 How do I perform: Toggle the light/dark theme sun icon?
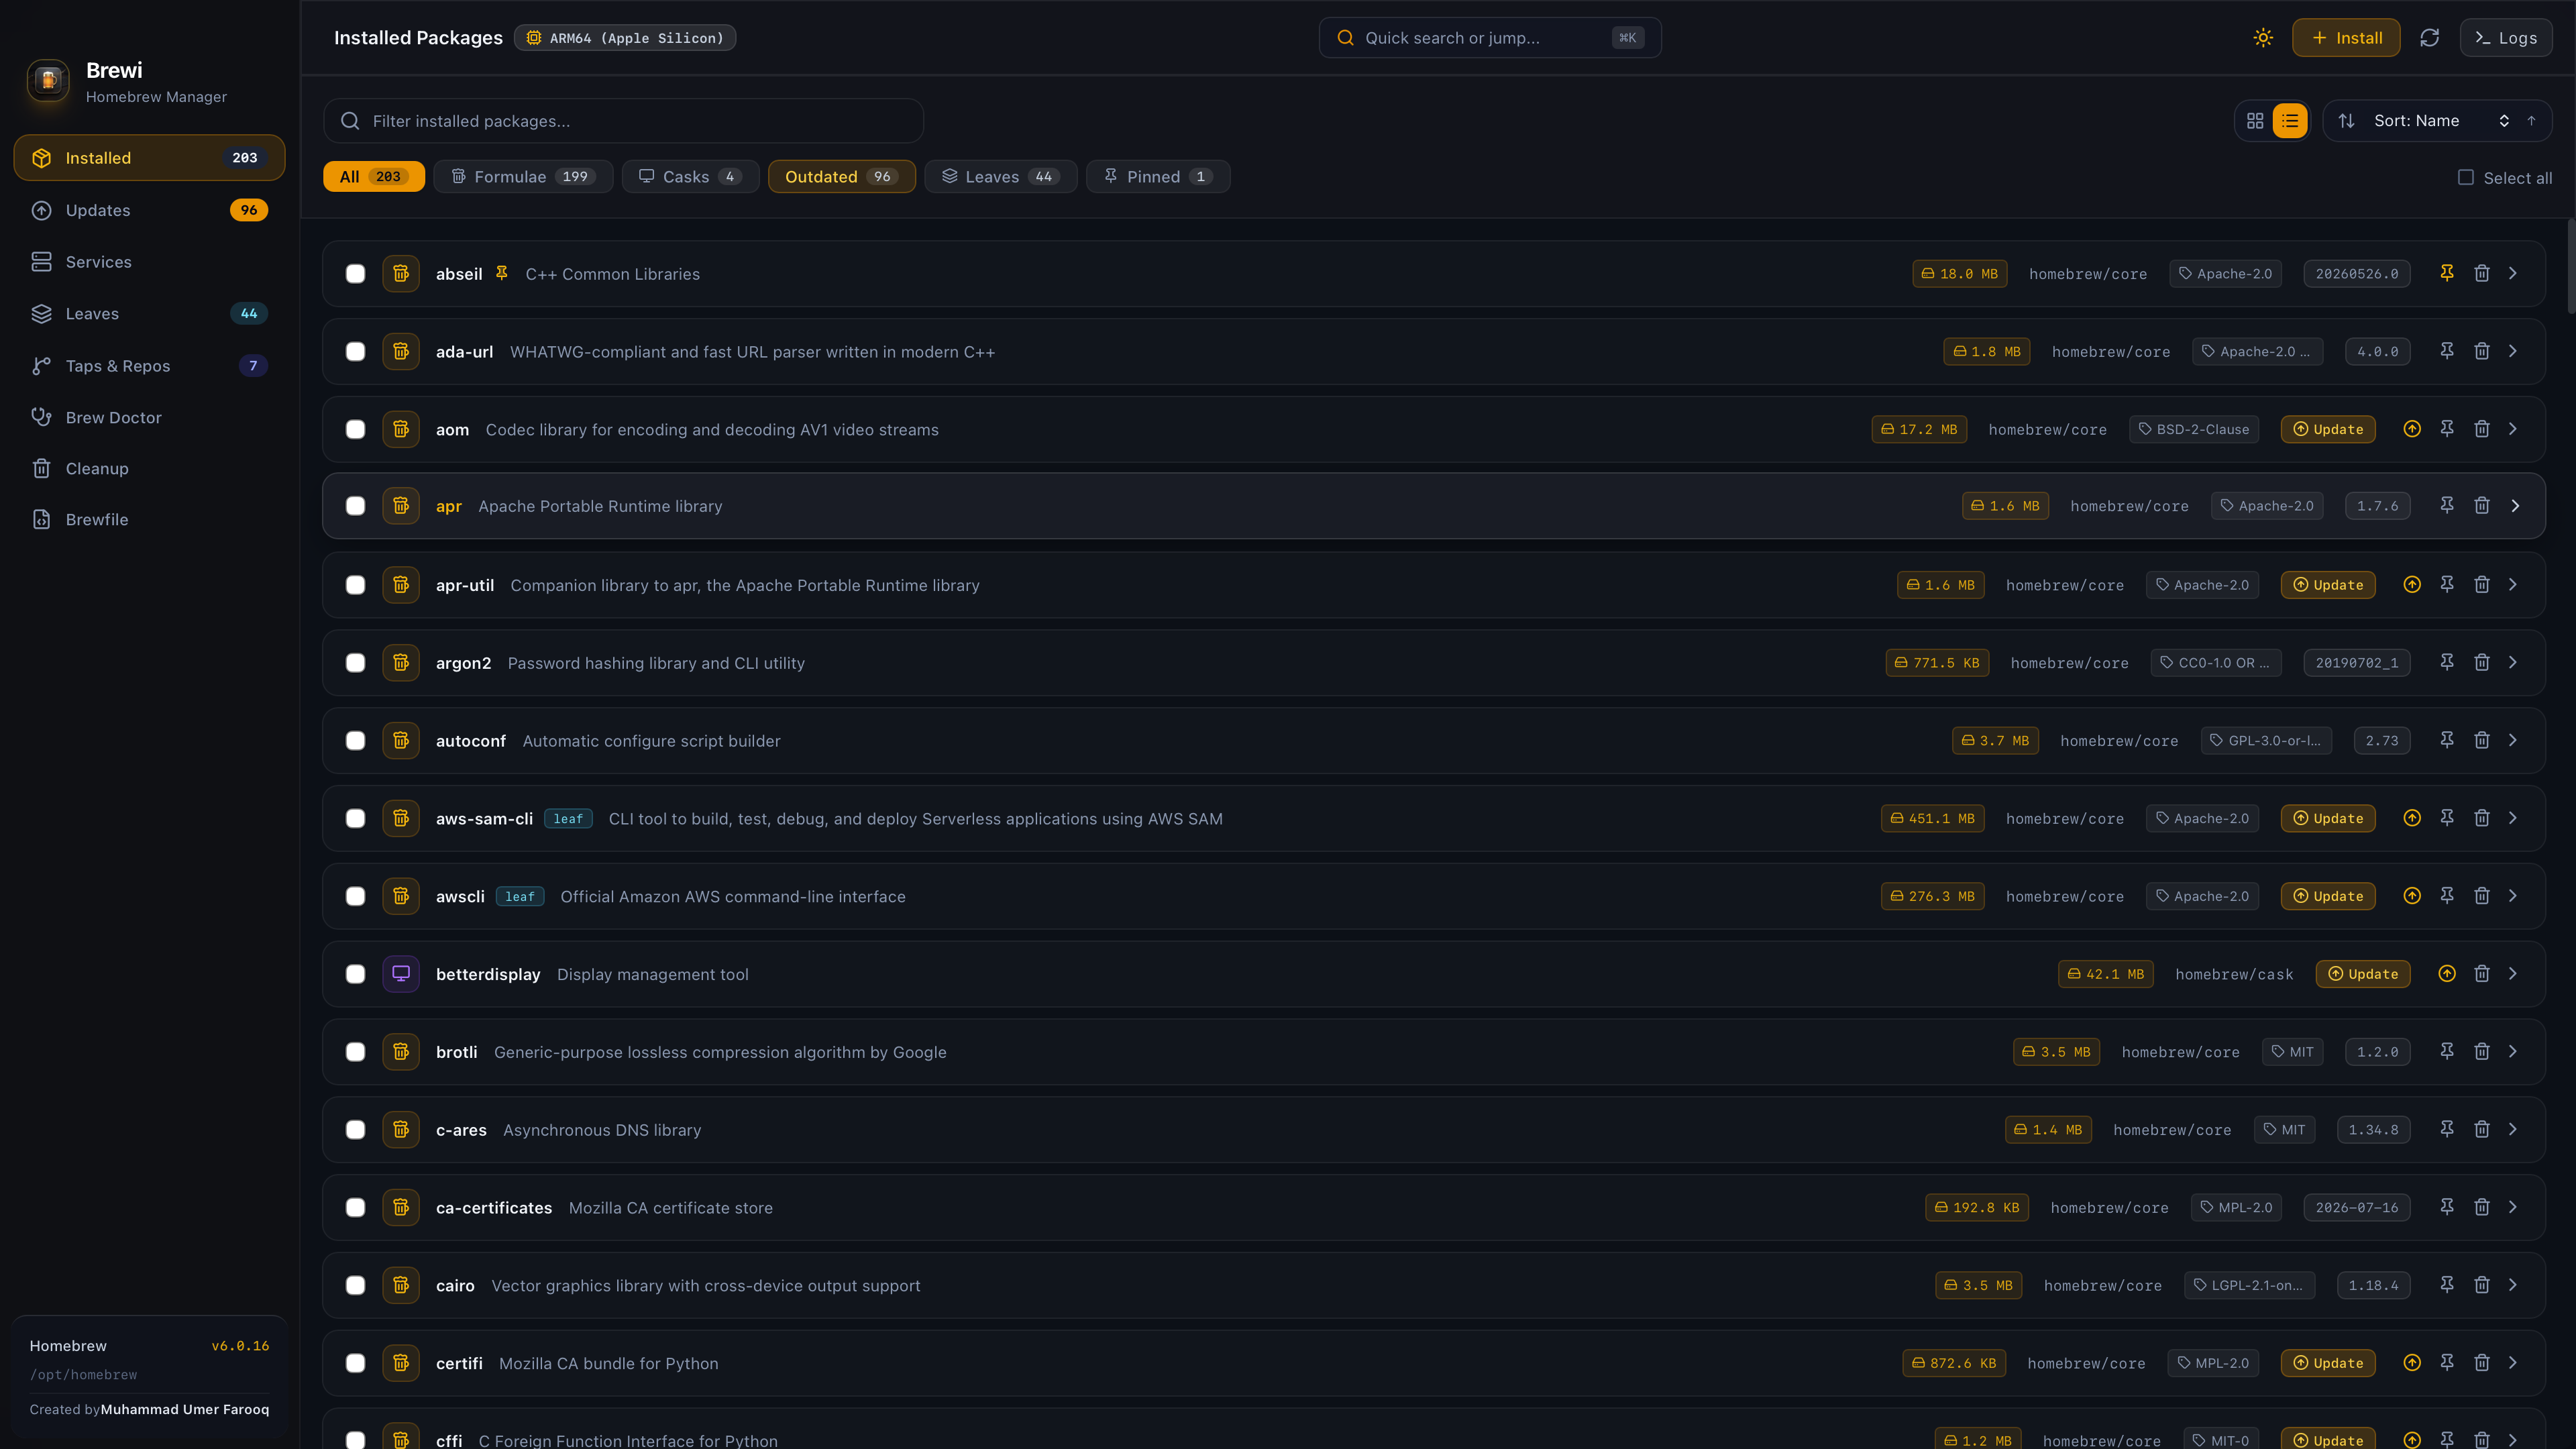(2263, 38)
